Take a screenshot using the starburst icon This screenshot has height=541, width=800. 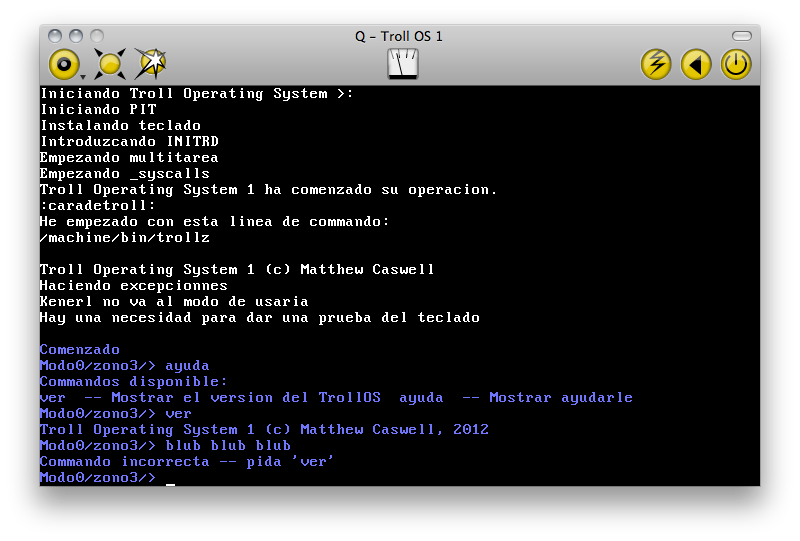pos(151,64)
